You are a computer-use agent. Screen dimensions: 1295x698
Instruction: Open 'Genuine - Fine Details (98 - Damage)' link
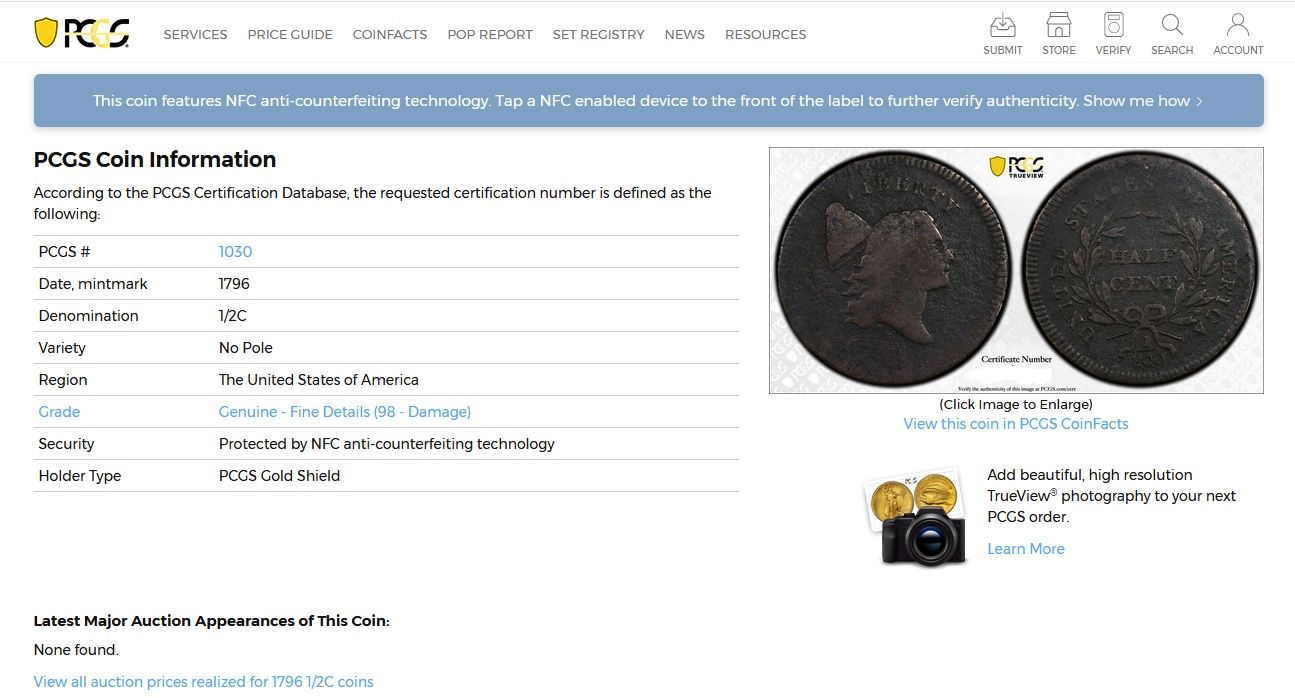coord(345,412)
